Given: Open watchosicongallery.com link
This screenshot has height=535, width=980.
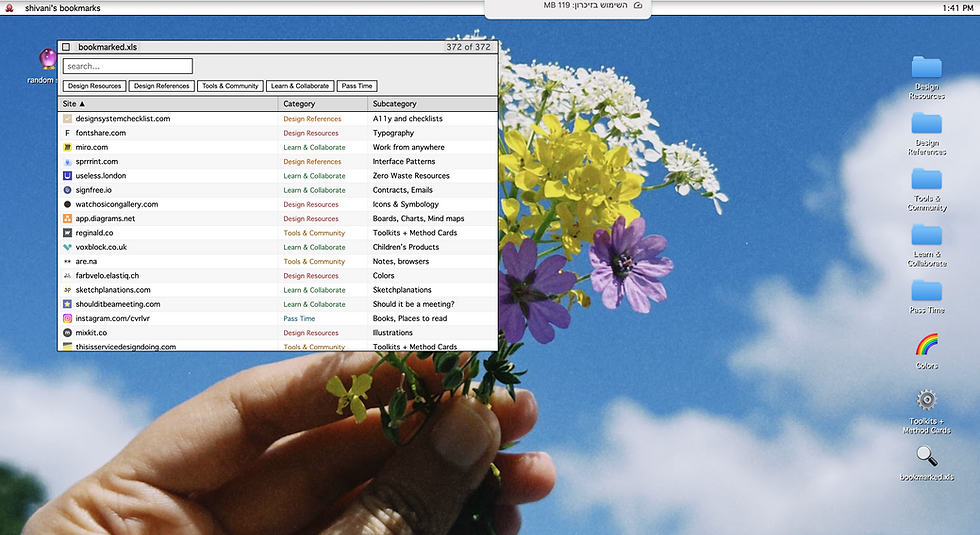Looking at the screenshot, I should [x=117, y=204].
